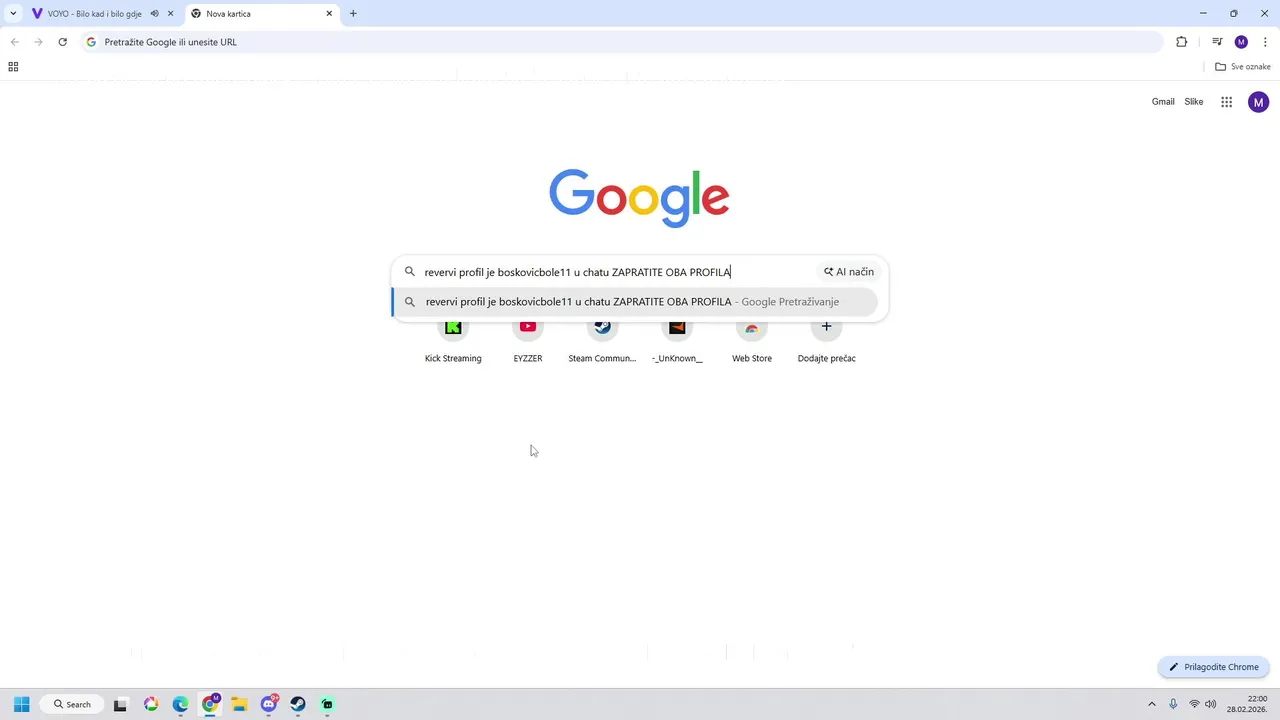
Task: Open the Chrome profile avatar in toolbar
Action: (x=1241, y=42)
